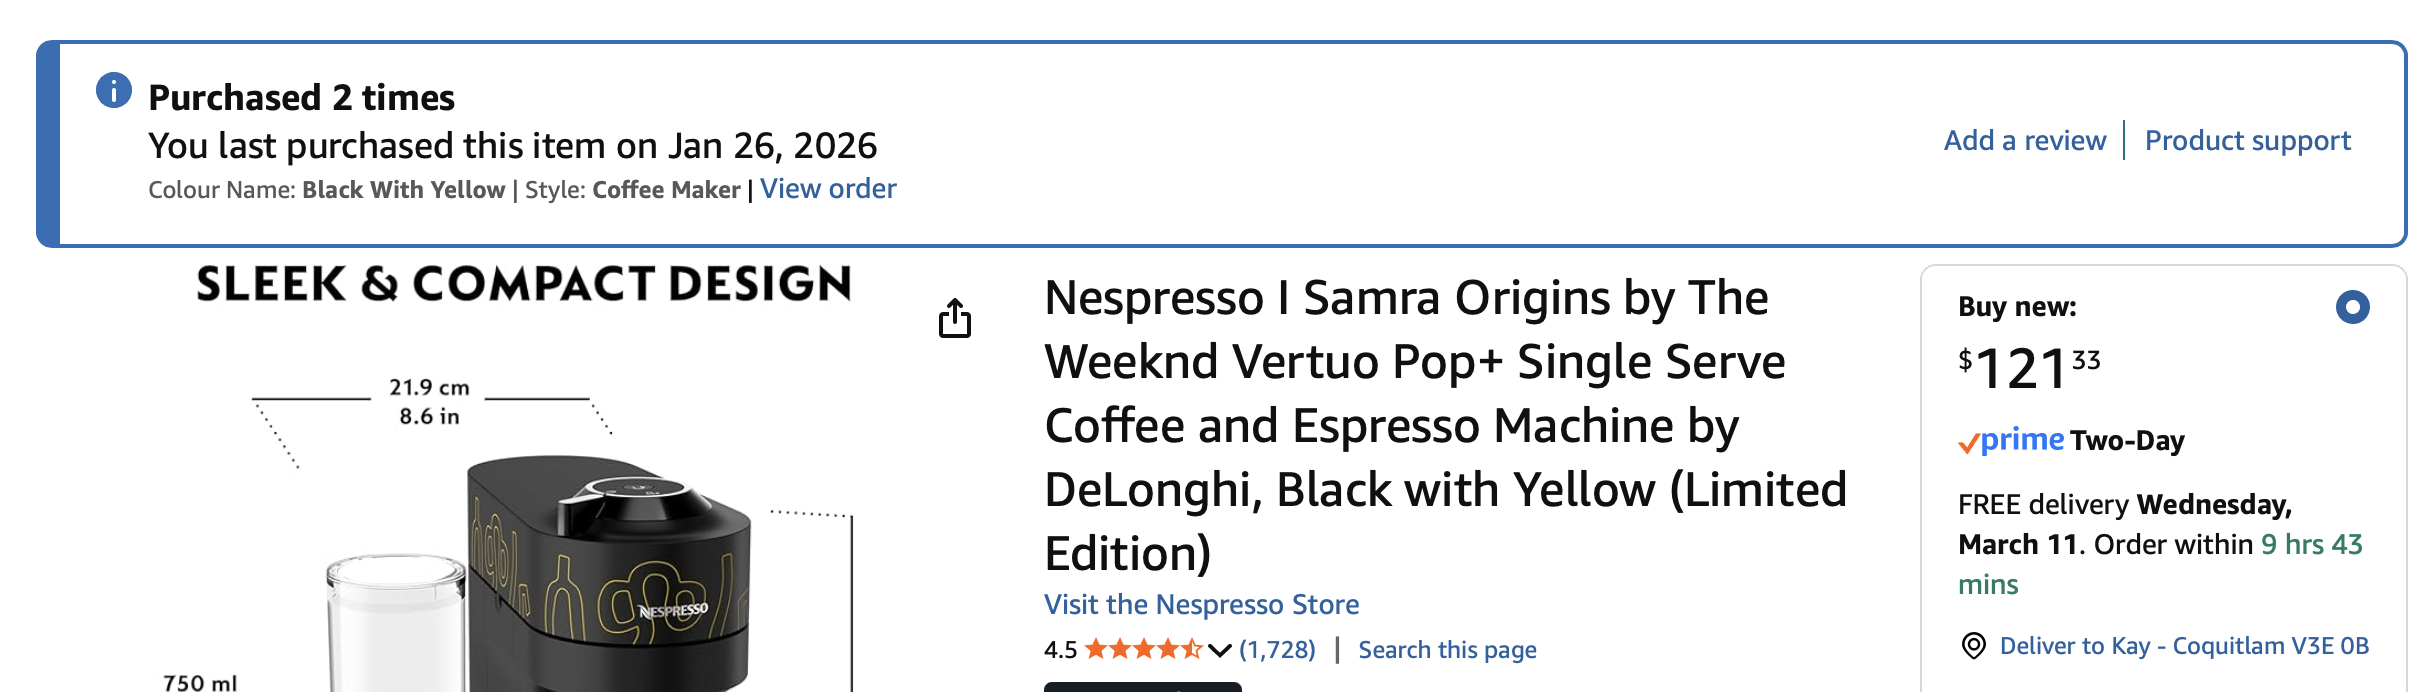Click "Search this page" link
This screenshot has height=692, width=2422.
[1447, 650]
